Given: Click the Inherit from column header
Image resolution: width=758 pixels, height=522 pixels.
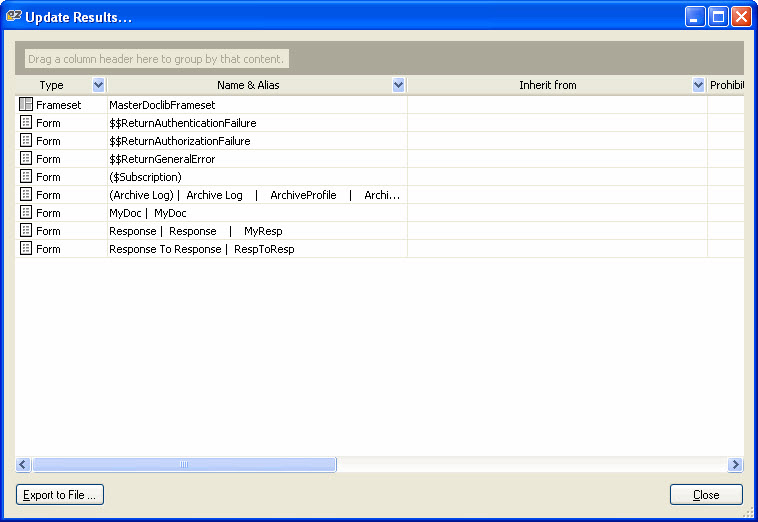Looking at the screenshot, I should coord(547,86).
